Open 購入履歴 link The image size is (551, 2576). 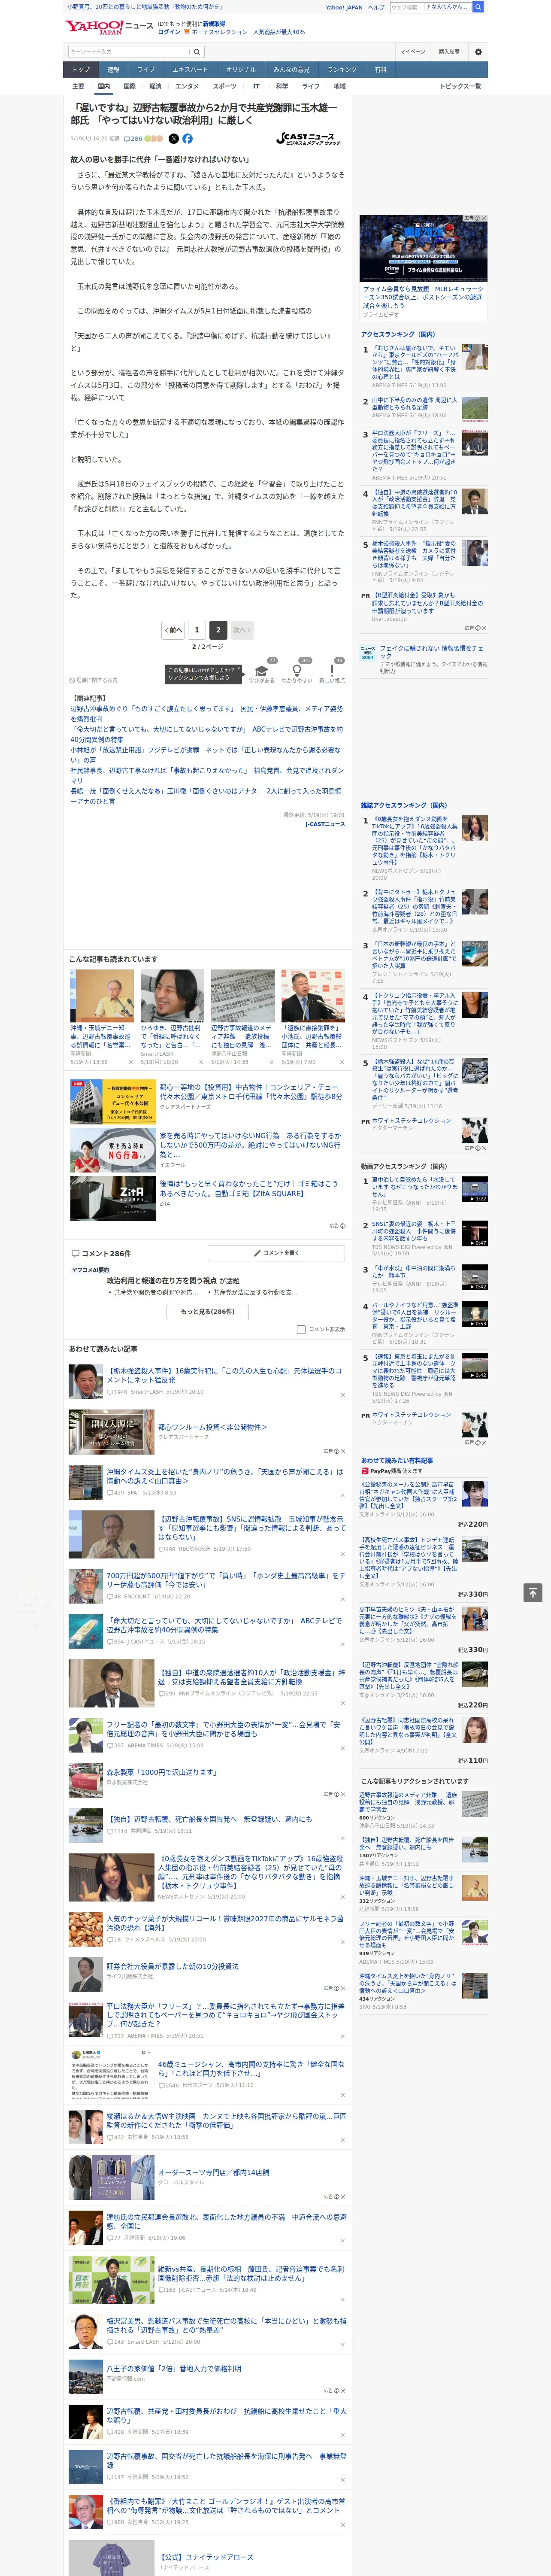449,52
